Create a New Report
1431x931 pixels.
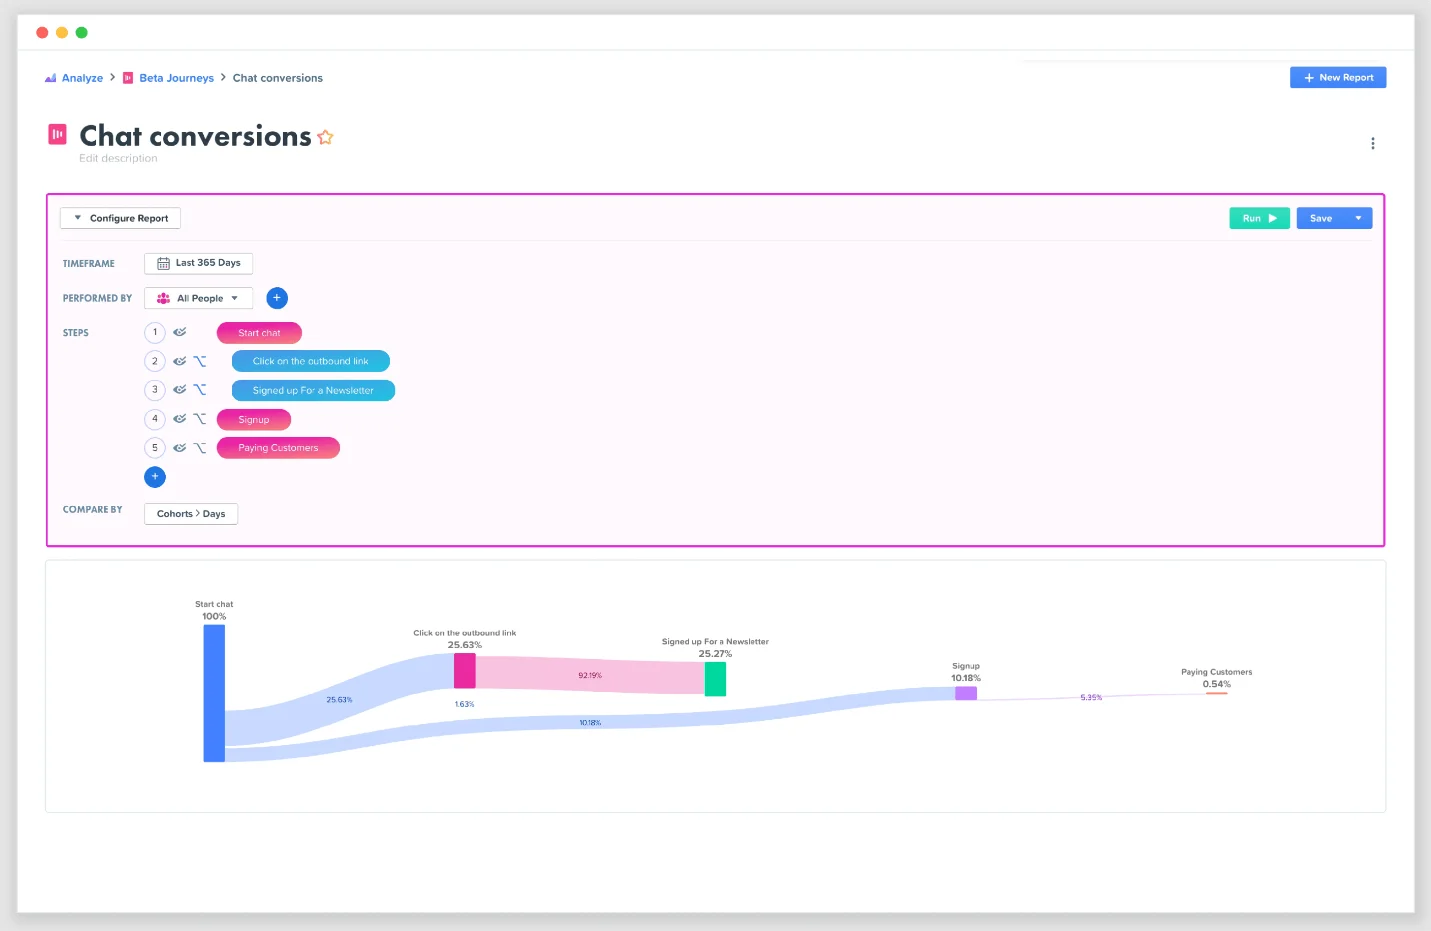tap(1337, 78)
